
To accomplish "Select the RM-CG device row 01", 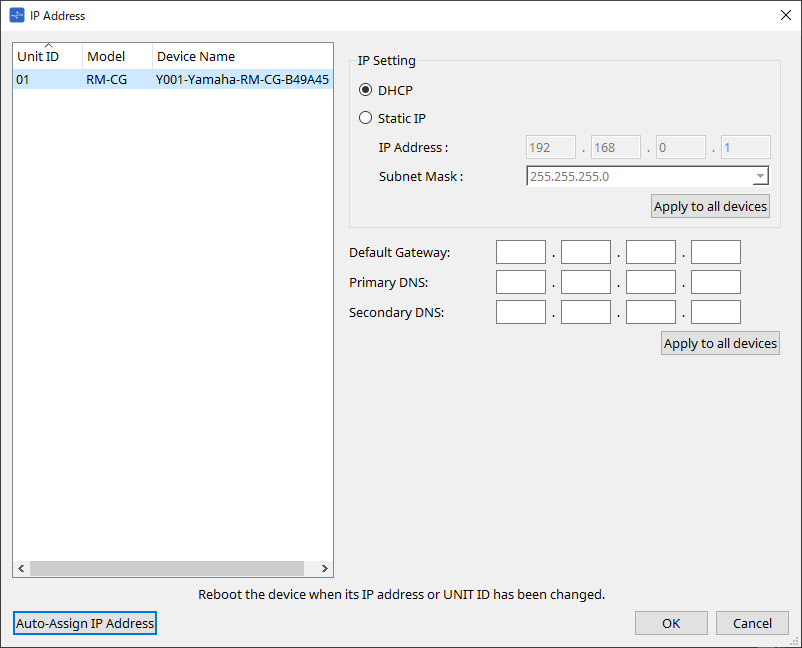I will [172, 80].
